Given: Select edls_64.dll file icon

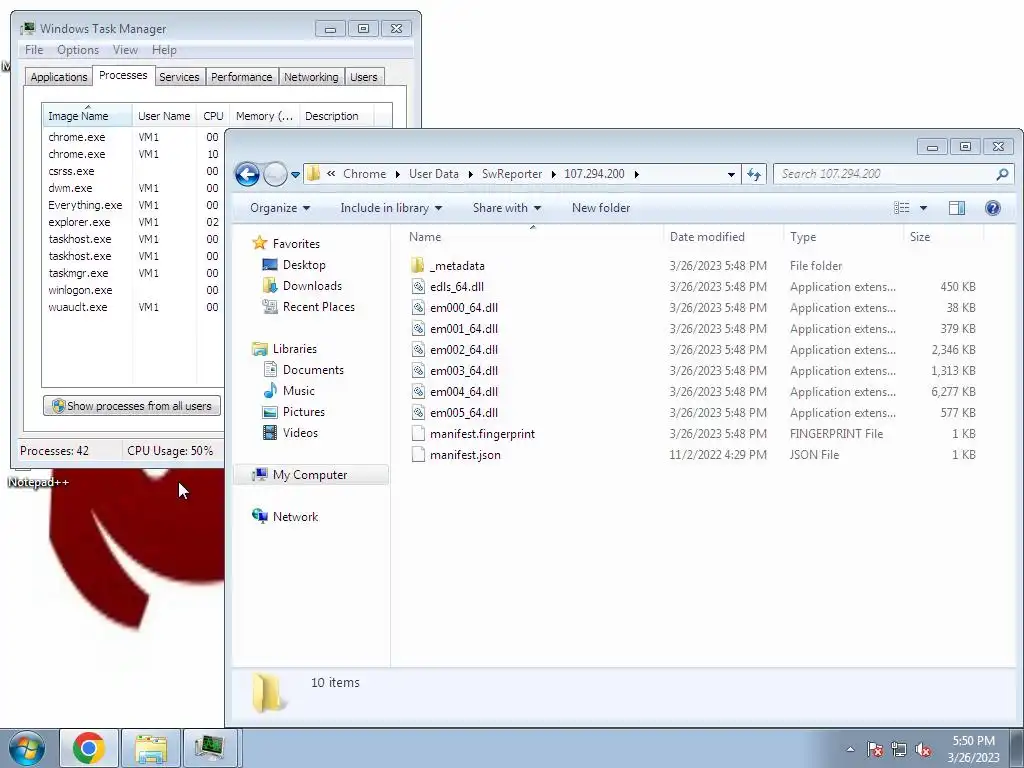Looking at the screenshot, I should point(418,287).
